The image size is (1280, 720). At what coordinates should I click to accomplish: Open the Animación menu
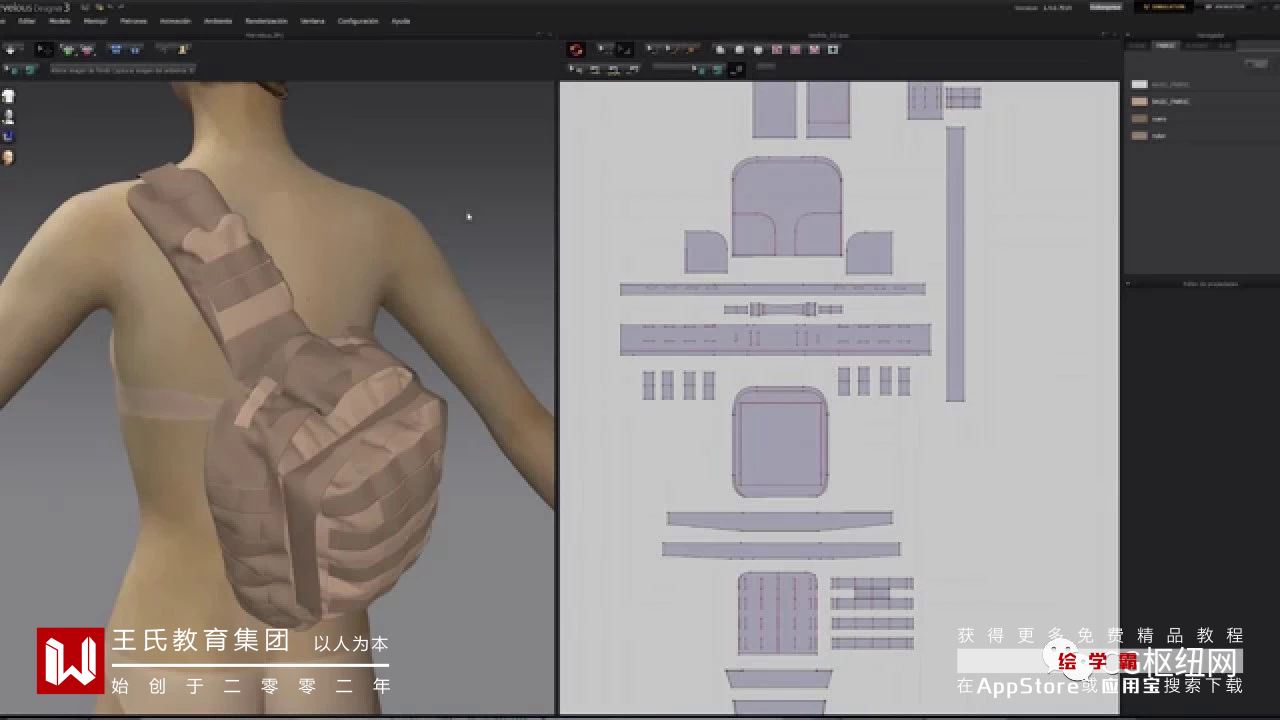point(175,20)
